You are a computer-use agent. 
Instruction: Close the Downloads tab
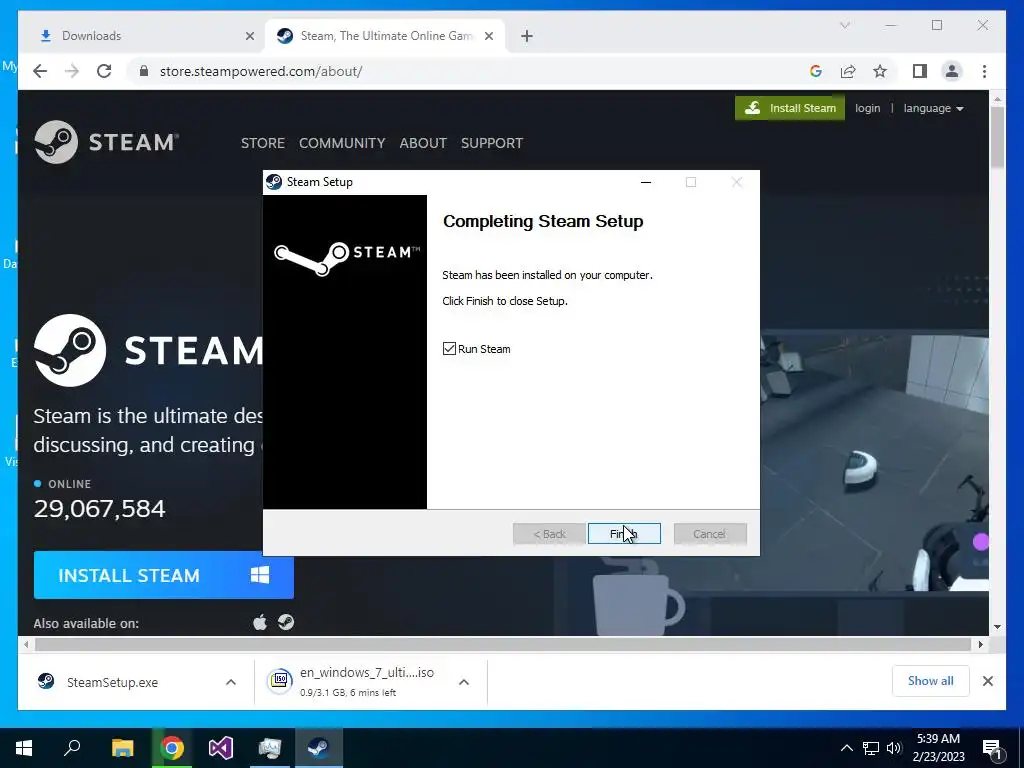point(249,36)
